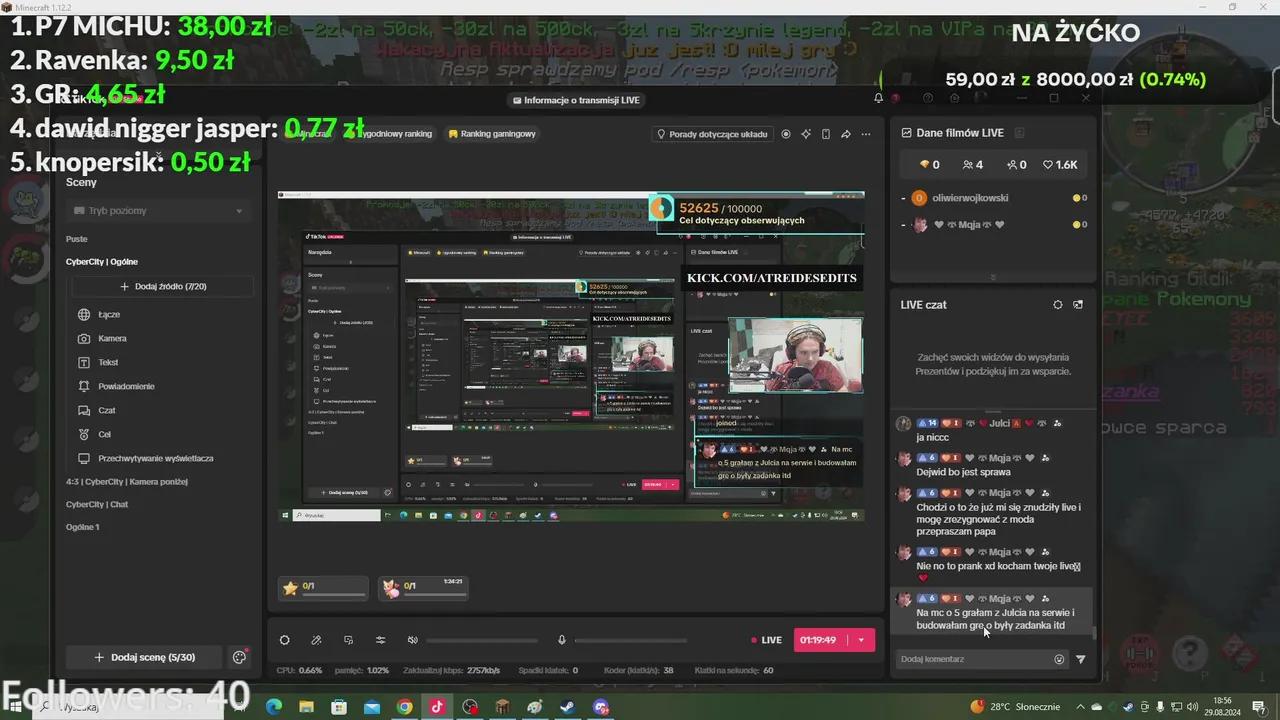Click the Dane filmów LIVE details icon

click(x=1019, y=133)
